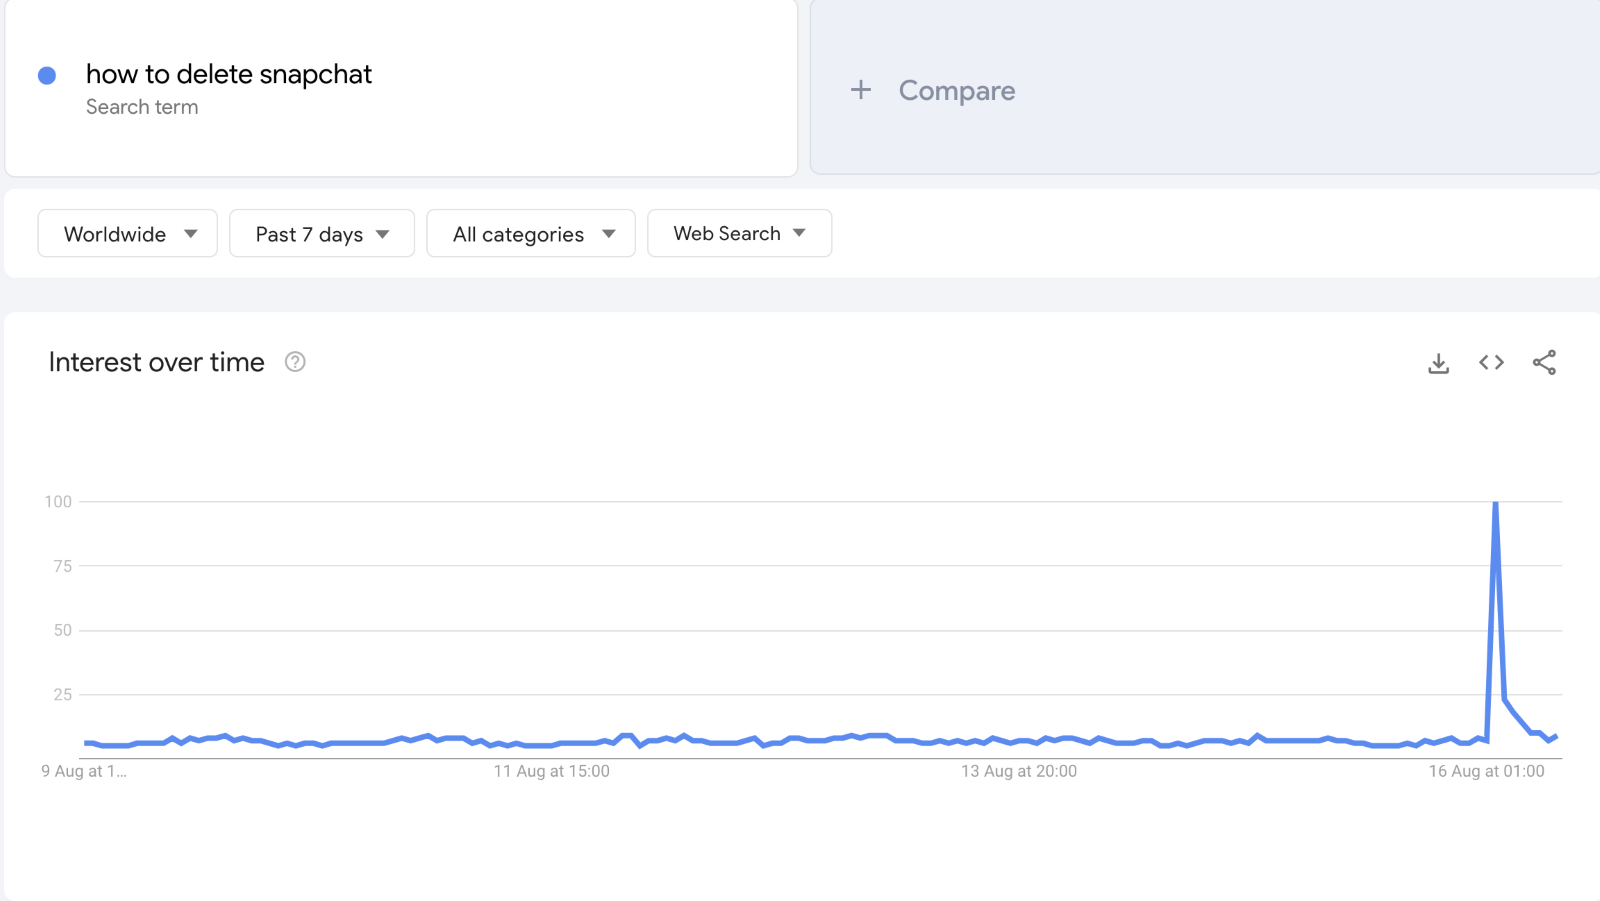Open help tooltip beside Interest over time
1600x901 pixels.
[295, 362]
